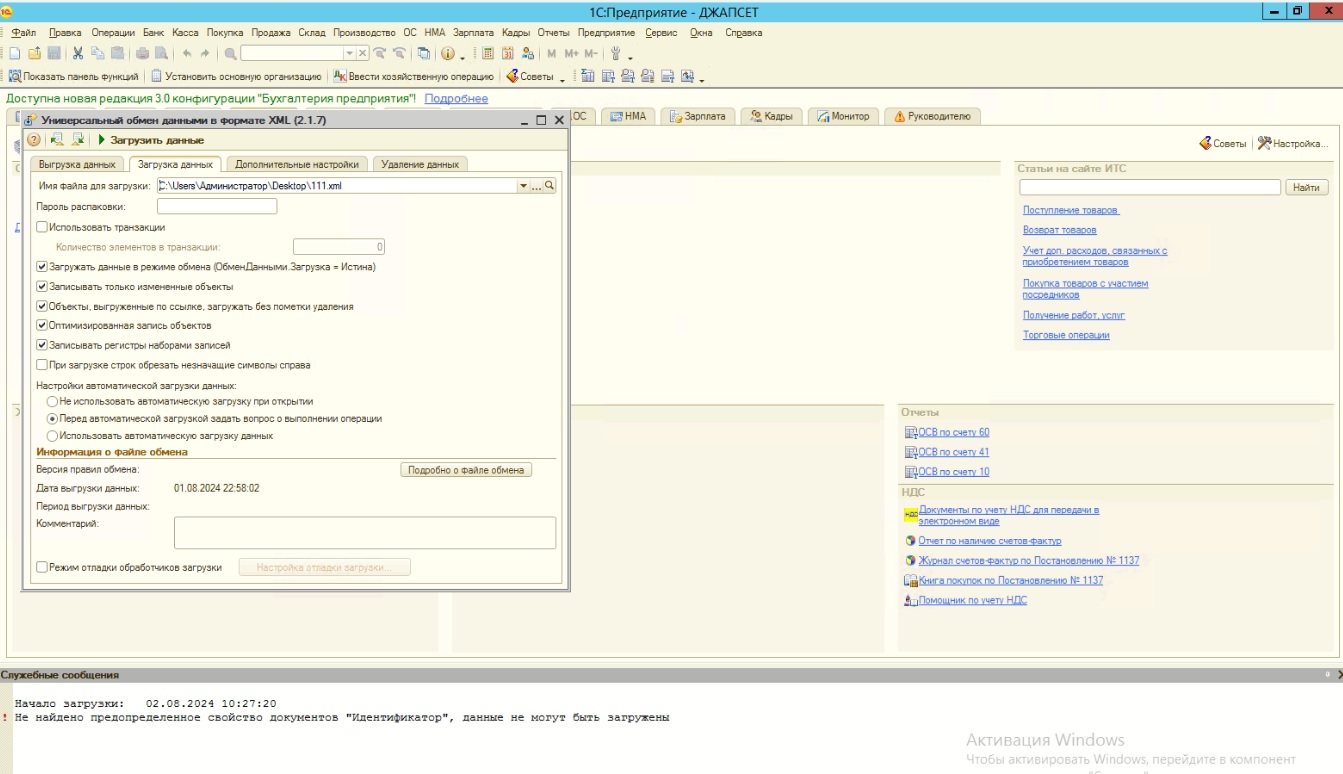Open the search field dropdown in main toolbar

coord(349,53)
